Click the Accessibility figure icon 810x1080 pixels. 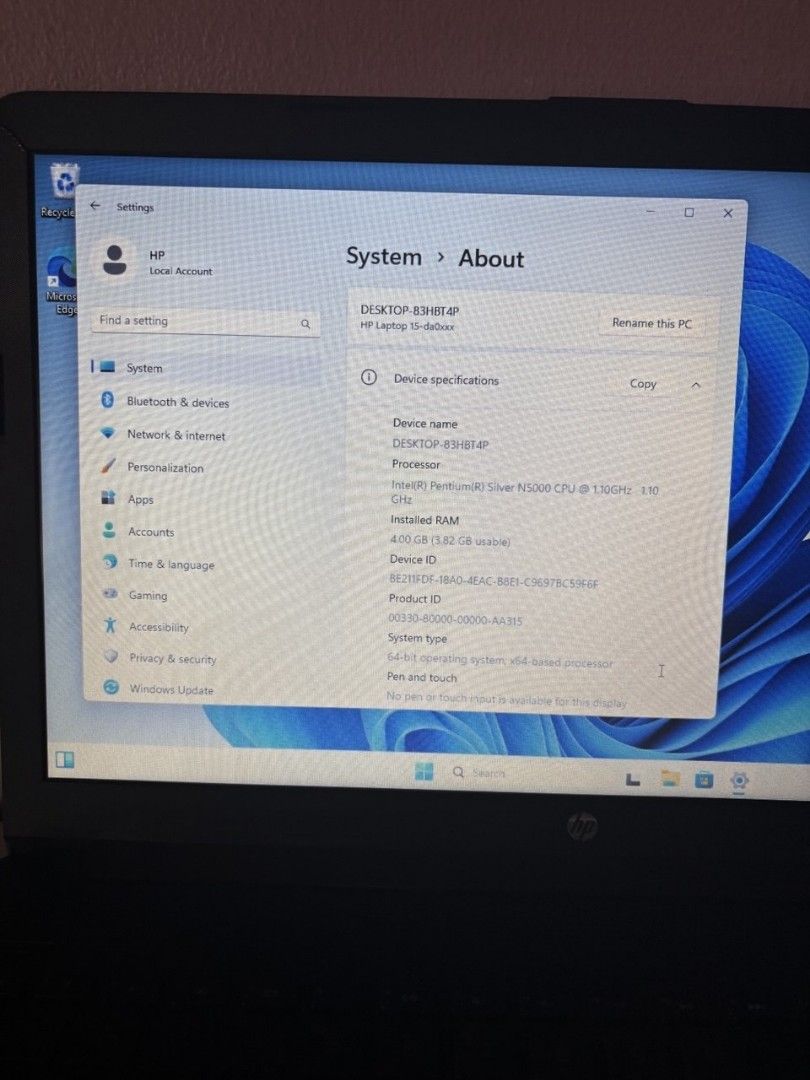point(110,625)
